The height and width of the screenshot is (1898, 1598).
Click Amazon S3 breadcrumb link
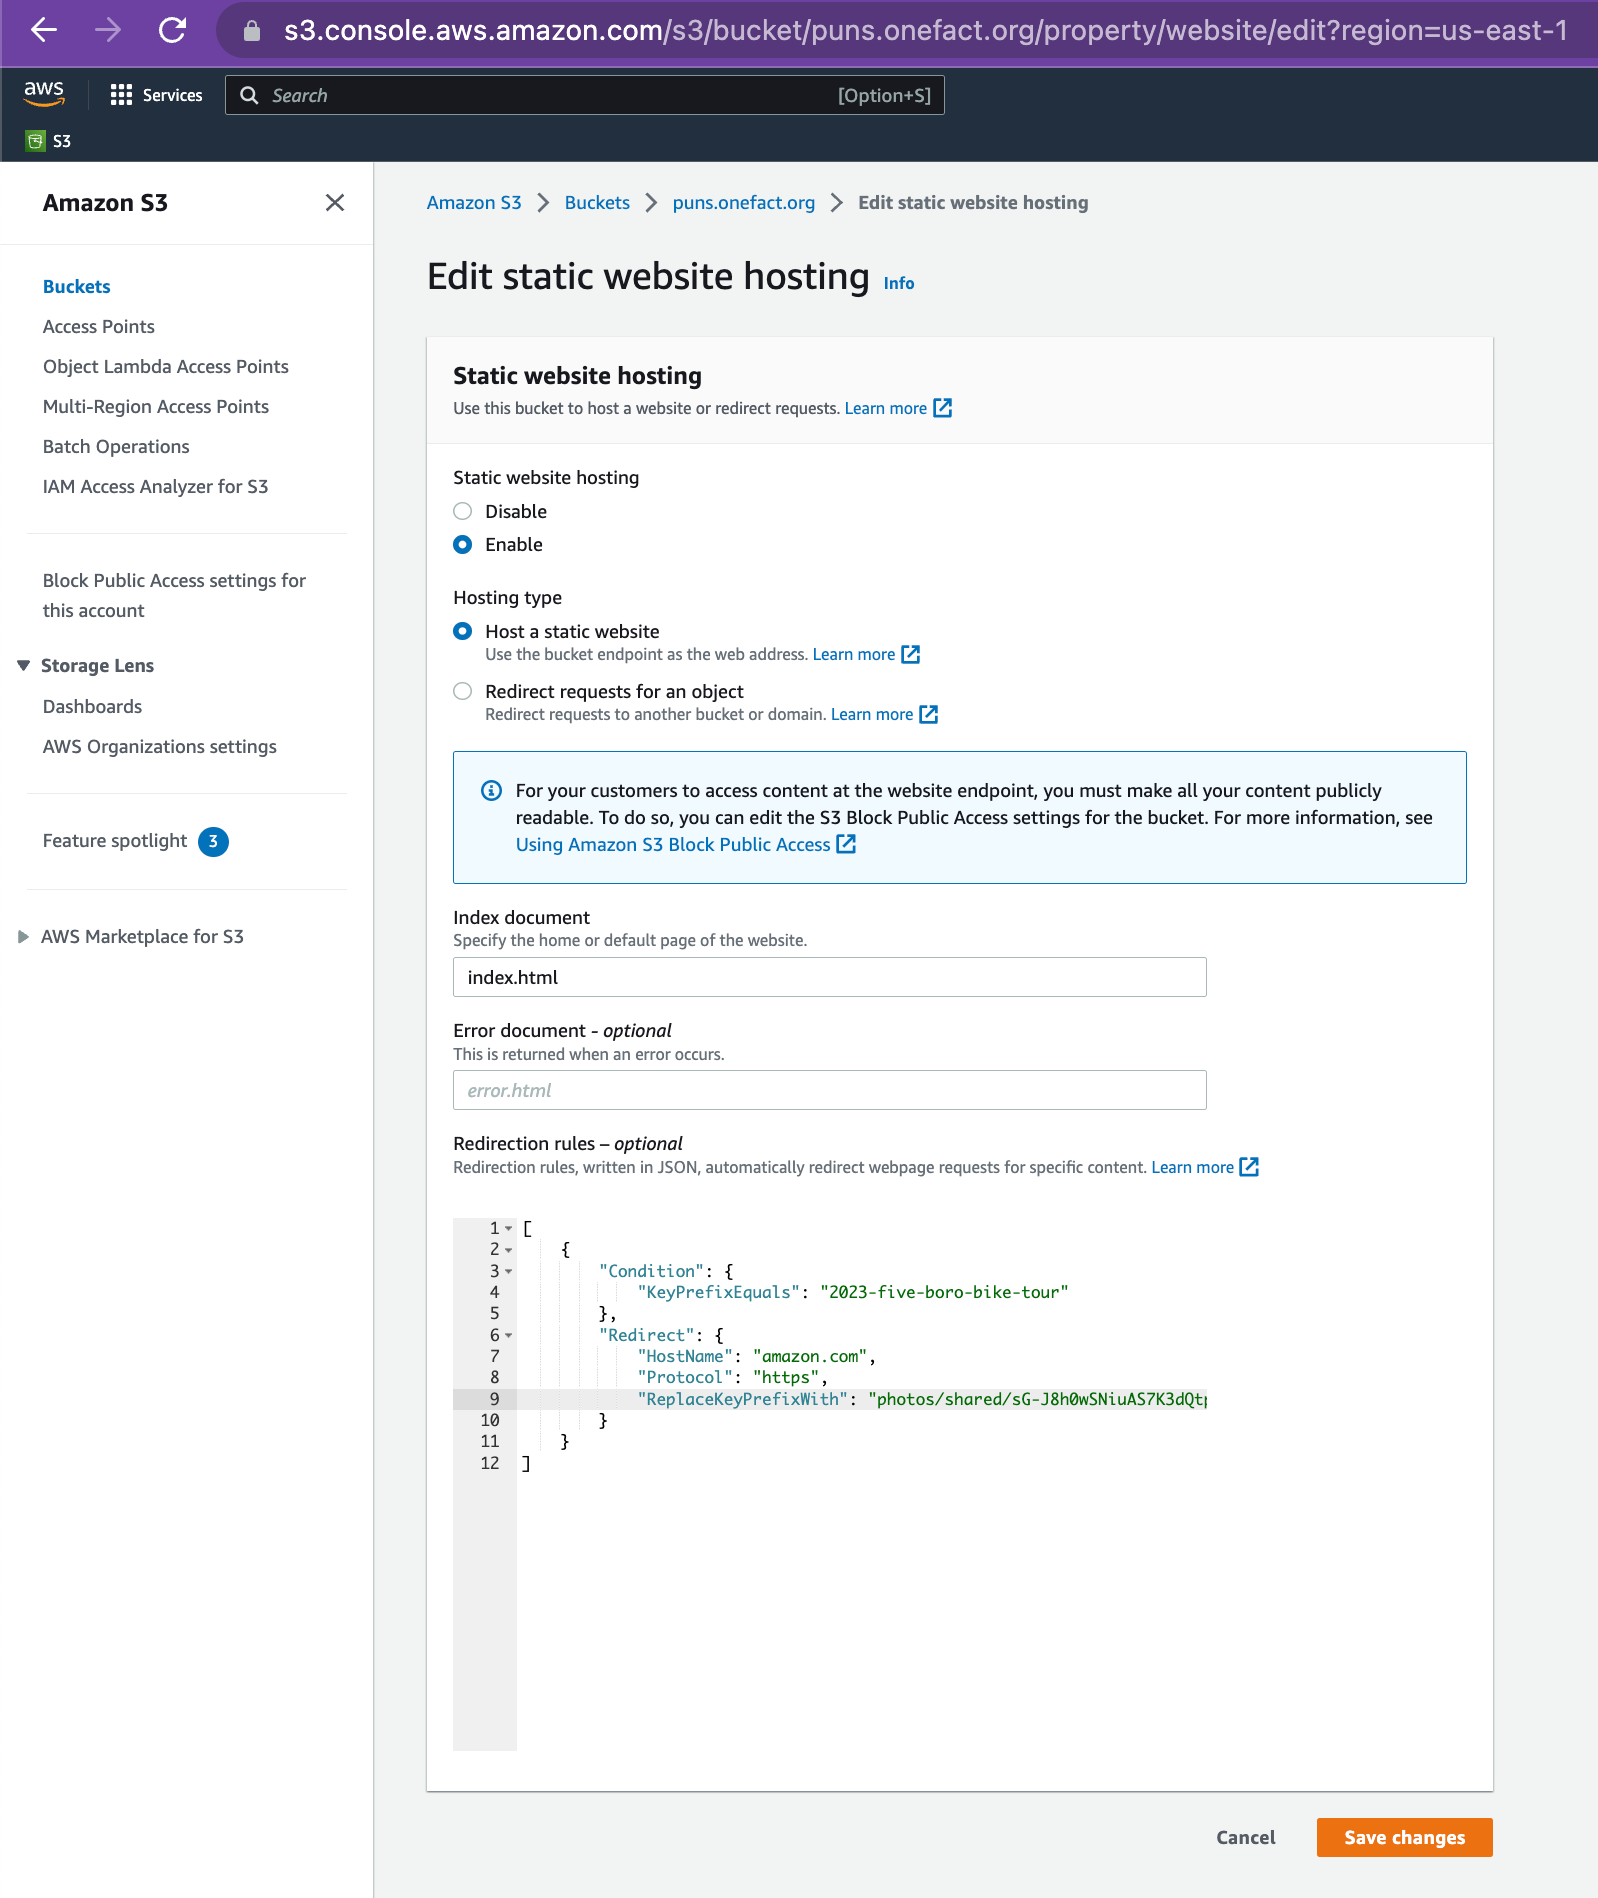click(474, 203)
